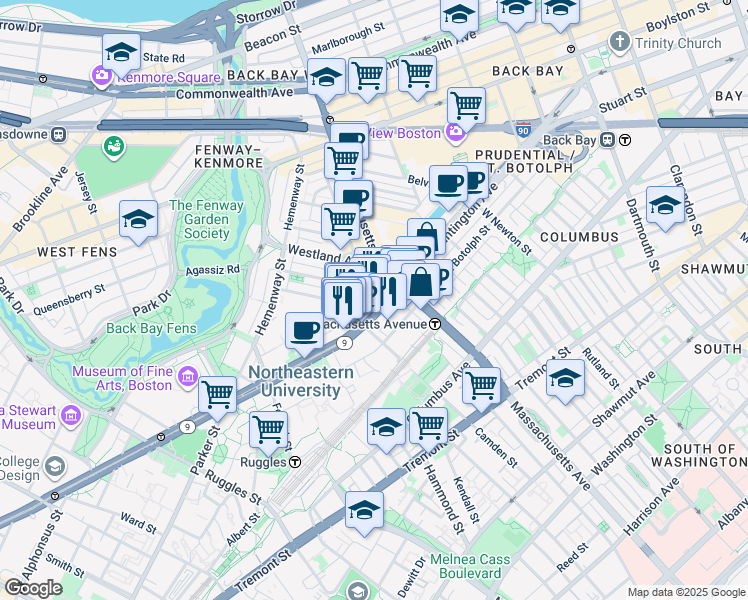Viewport: 748px width, 600px height.
Task: Select the PRUDENTIAL / ST. BOTOLPH label
Action: (525, 161)
